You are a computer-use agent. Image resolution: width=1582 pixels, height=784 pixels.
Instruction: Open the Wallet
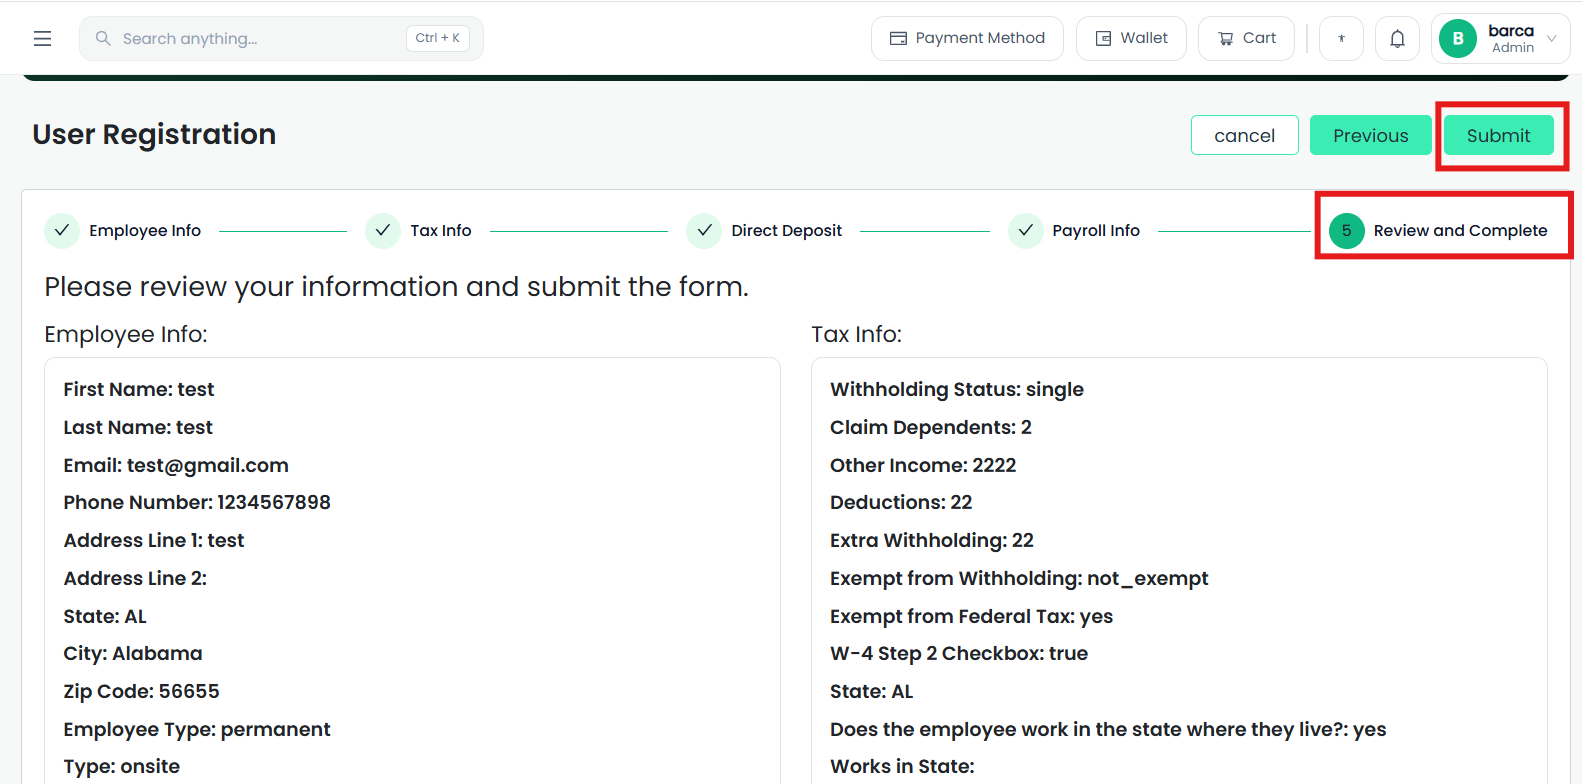1131,39
